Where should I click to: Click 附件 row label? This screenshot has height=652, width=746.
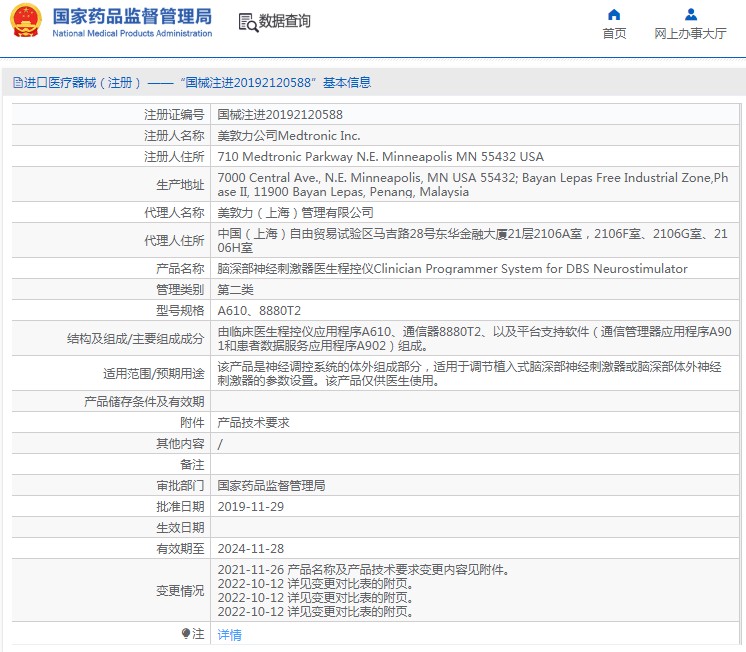point(192,423)
